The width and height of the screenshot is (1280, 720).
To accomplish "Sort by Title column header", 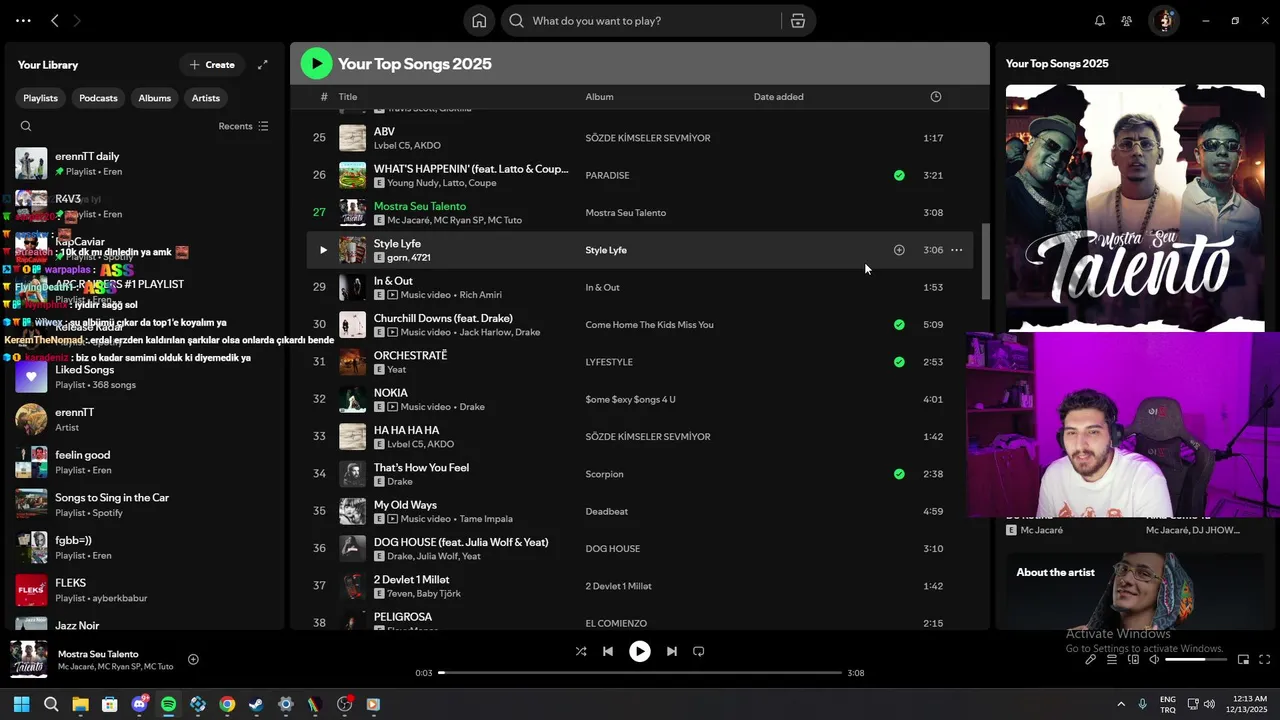I will 348,97.
